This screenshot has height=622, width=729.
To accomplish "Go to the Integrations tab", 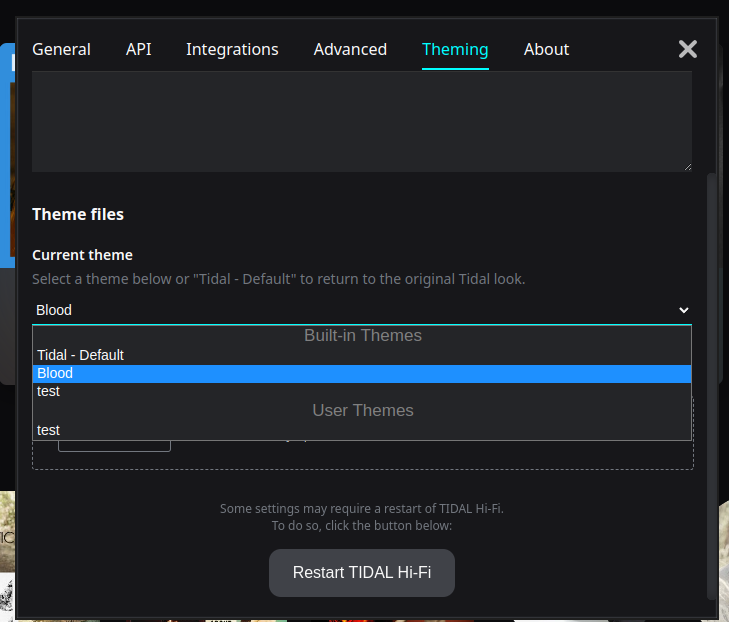I will pos(232,49).
